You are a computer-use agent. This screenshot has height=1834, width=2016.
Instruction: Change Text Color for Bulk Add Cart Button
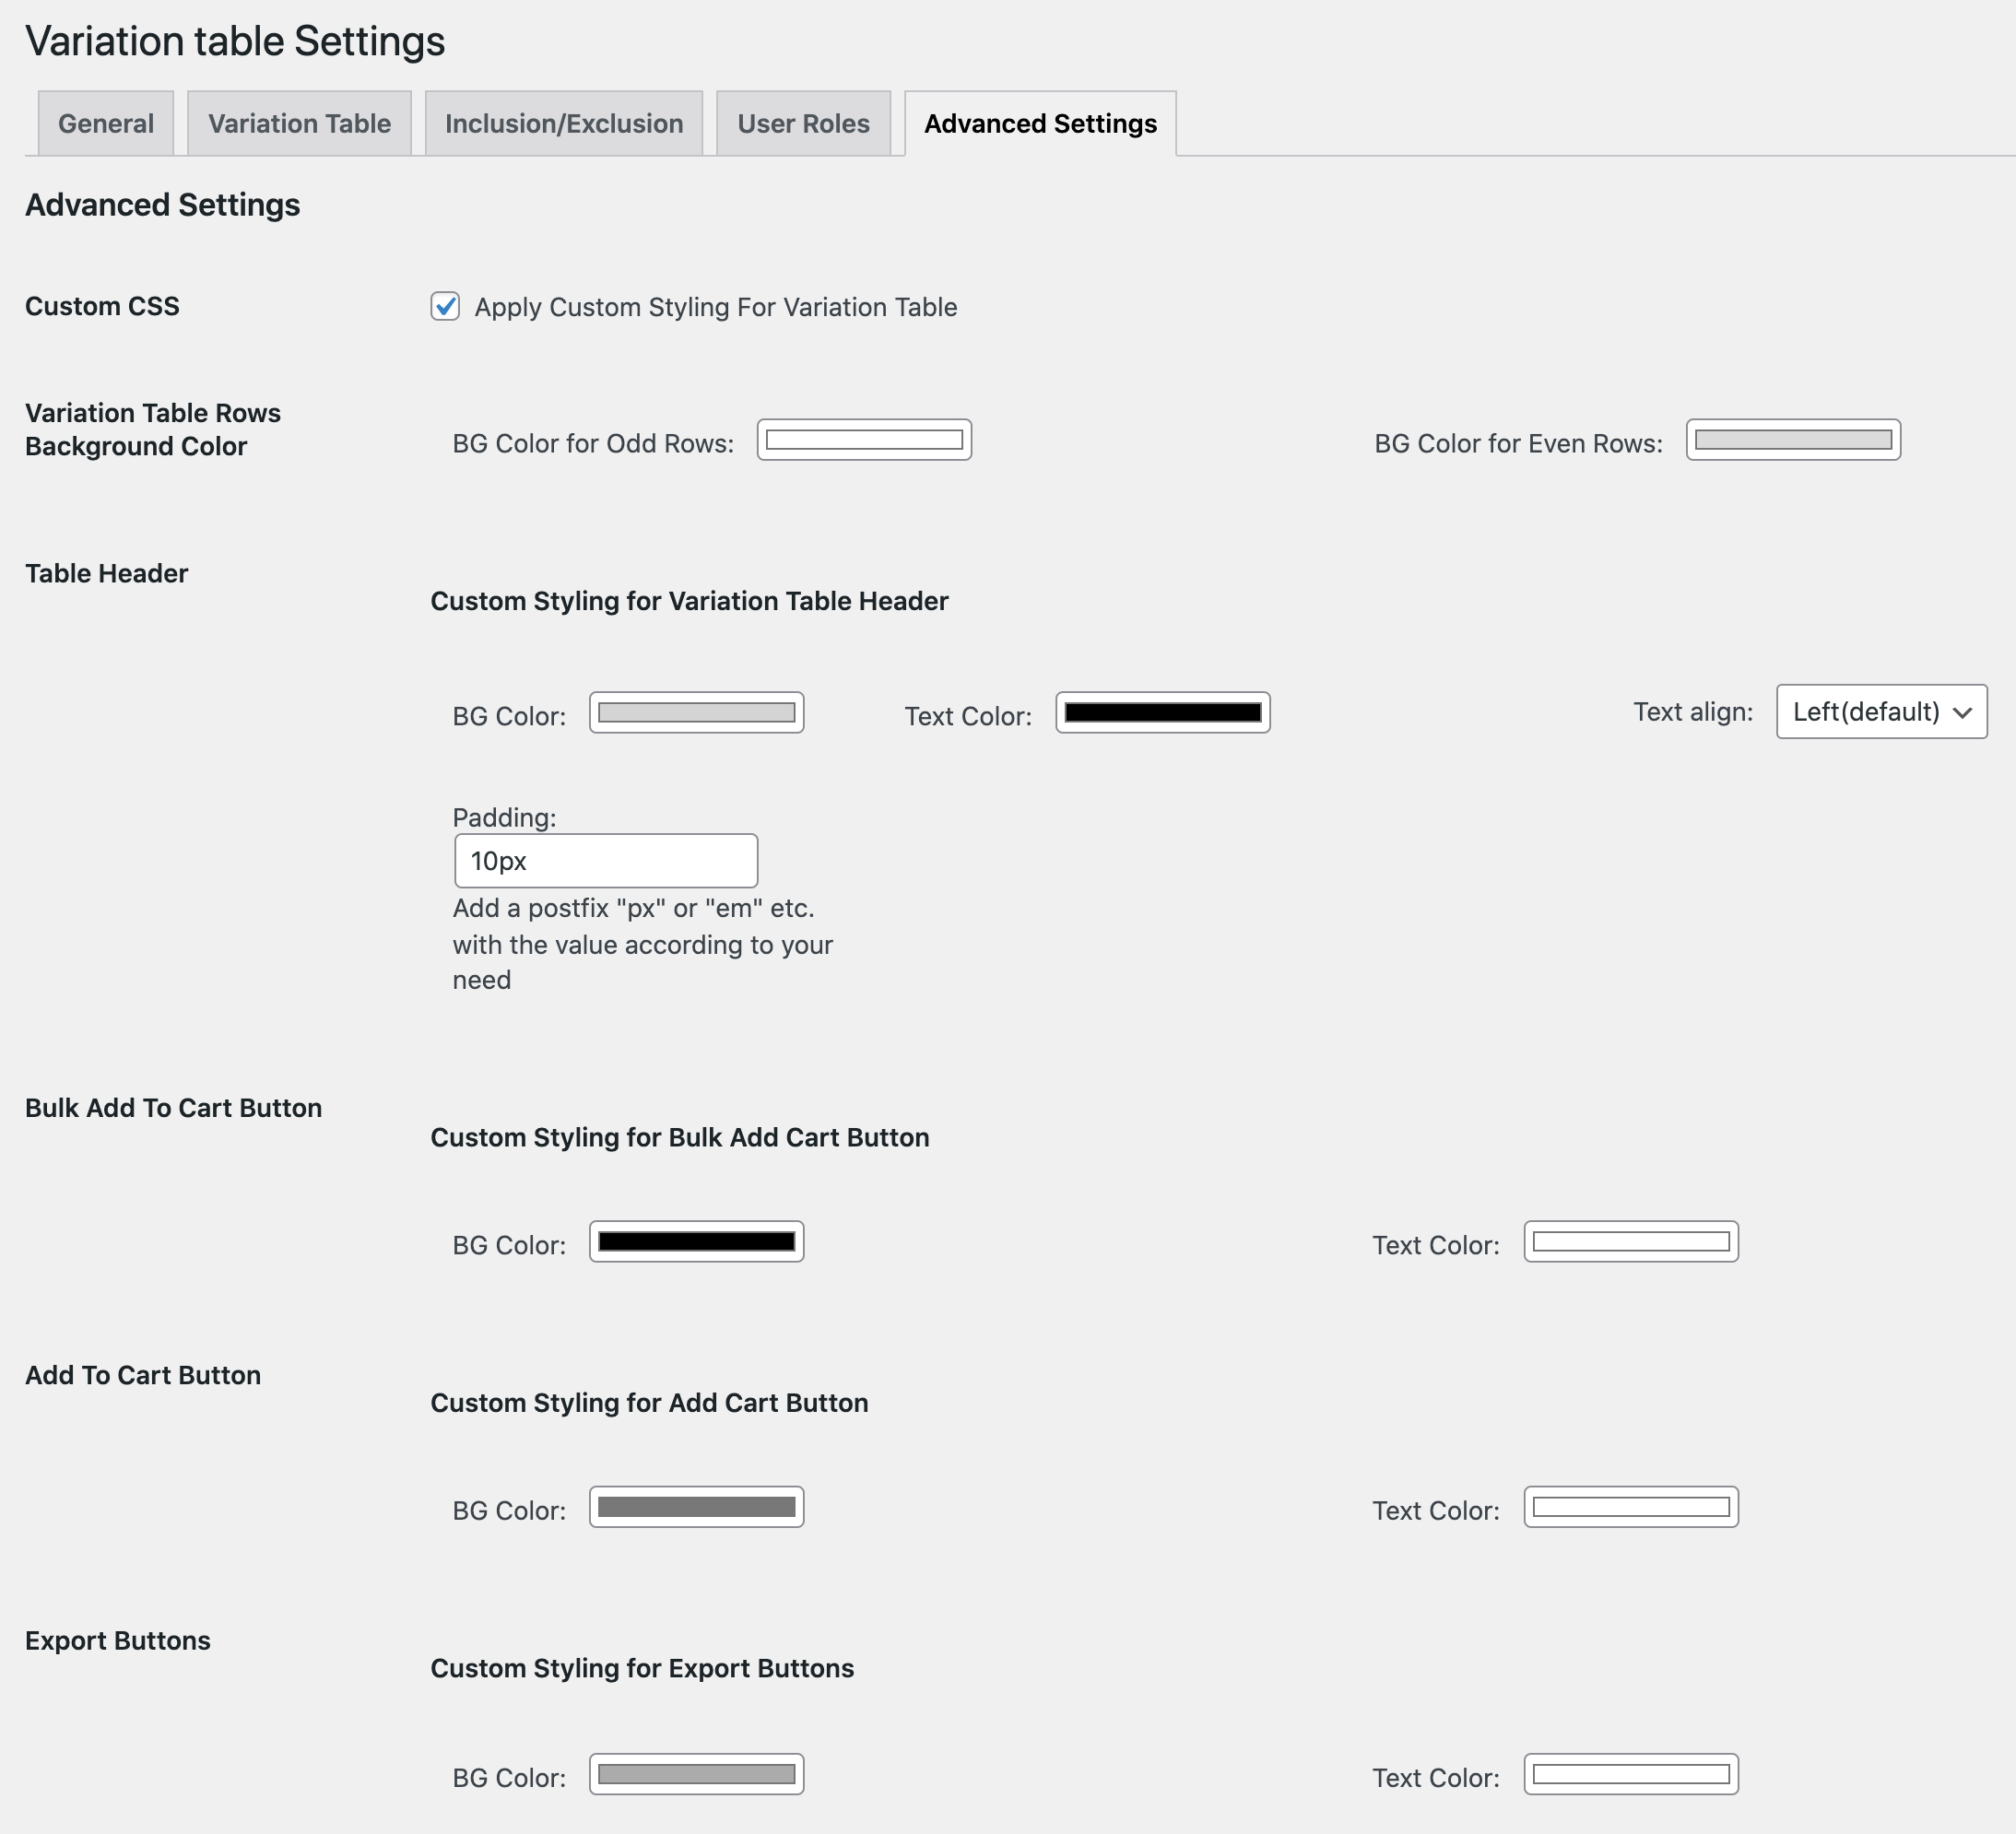(x=1630, y=1241)
